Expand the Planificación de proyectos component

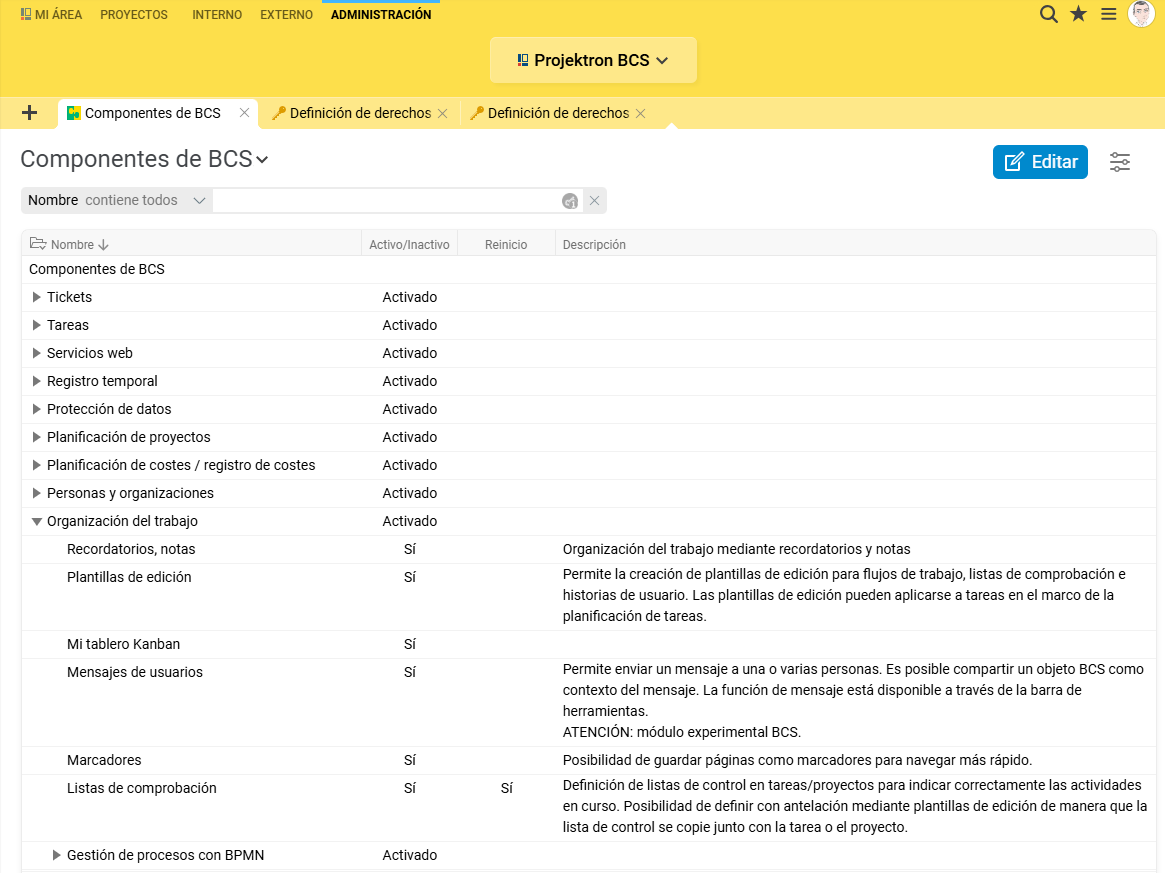36,437
